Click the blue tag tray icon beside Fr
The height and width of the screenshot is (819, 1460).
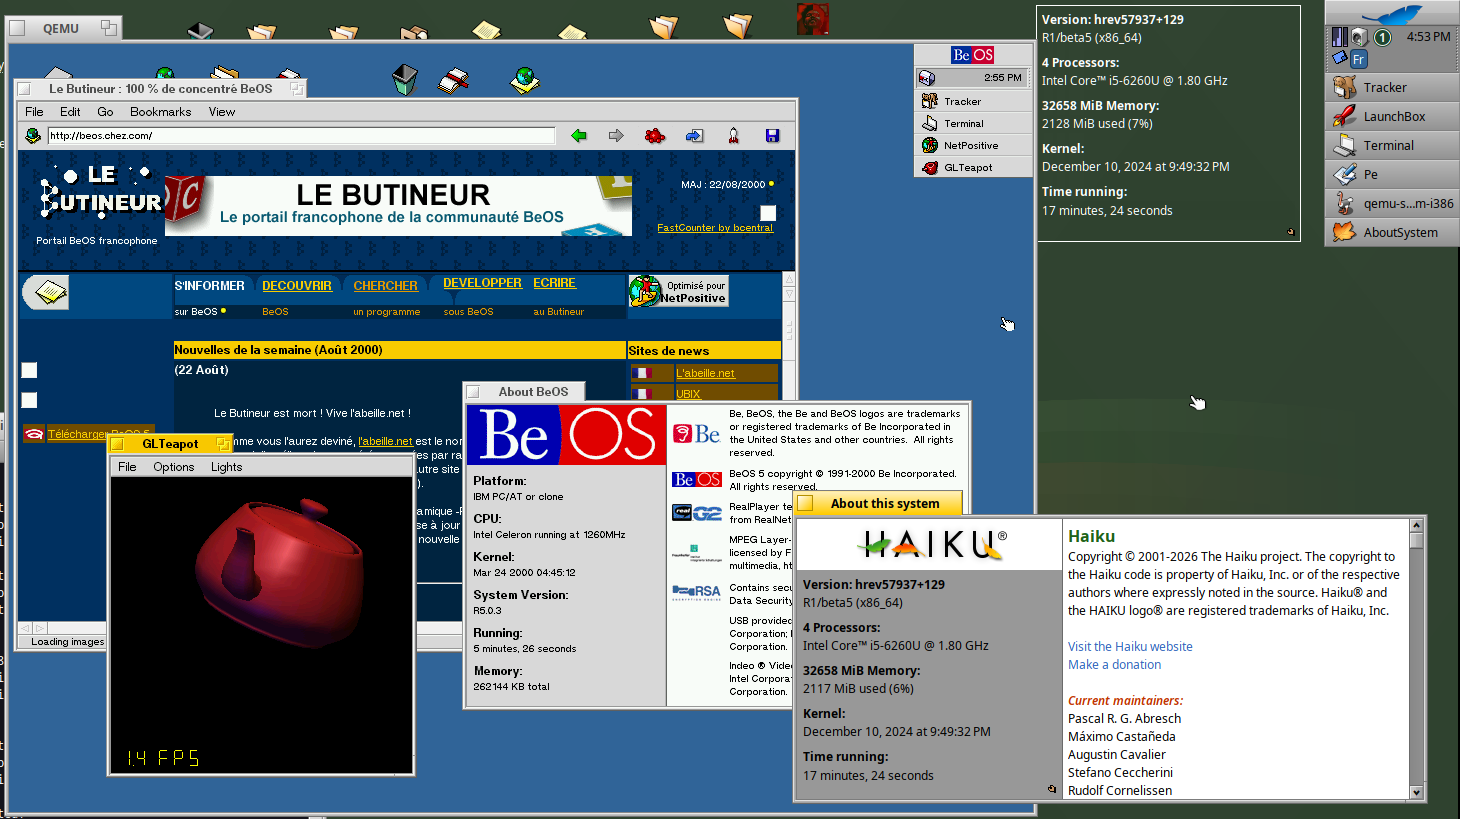click(x=1339, y=58)
